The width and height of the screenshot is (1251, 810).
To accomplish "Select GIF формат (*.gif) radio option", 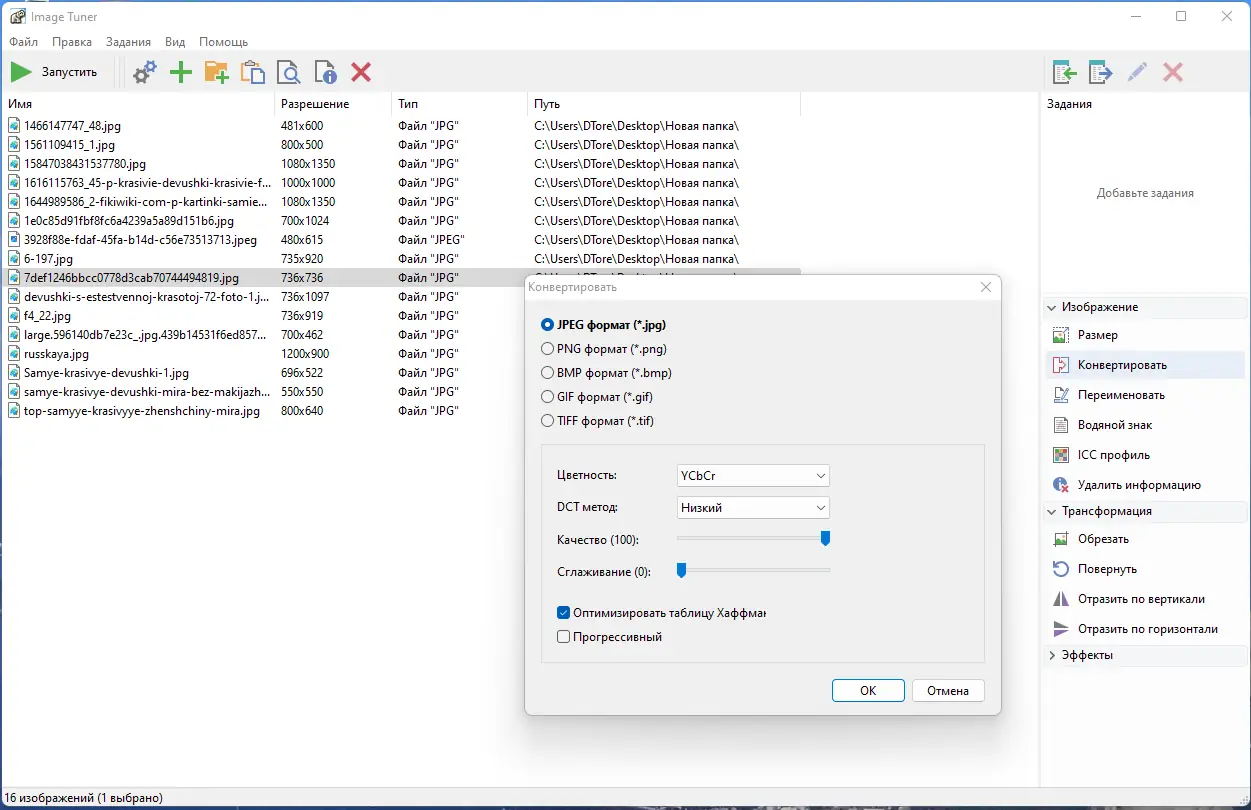I will pyautogui.click(x=597, y=397).
